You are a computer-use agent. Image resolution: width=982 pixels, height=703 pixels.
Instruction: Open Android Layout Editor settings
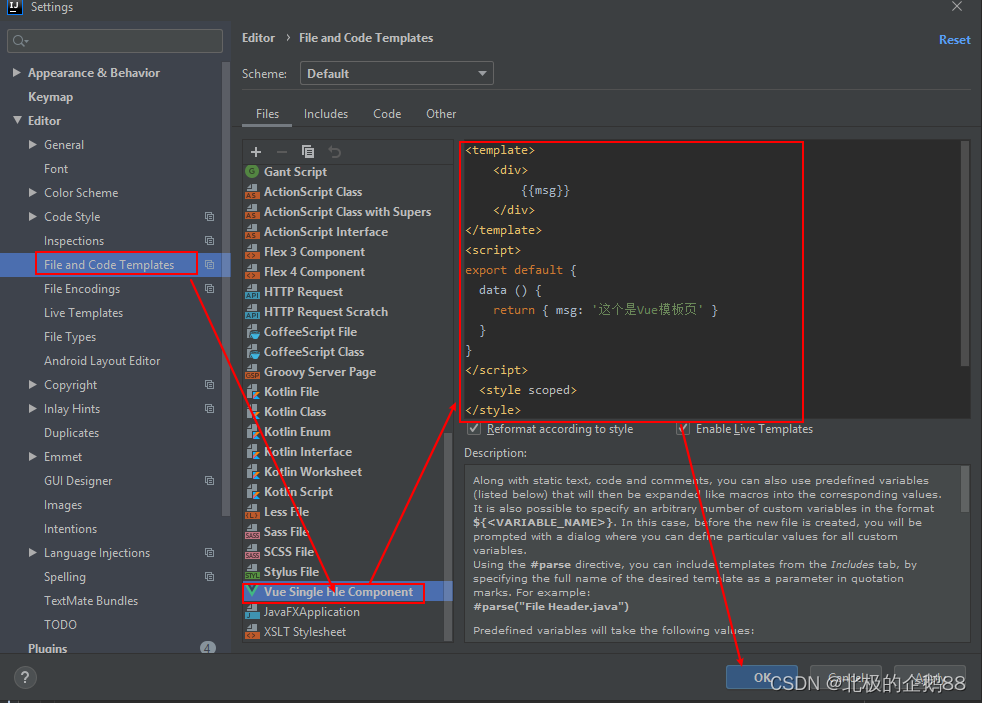pos(102,361)
